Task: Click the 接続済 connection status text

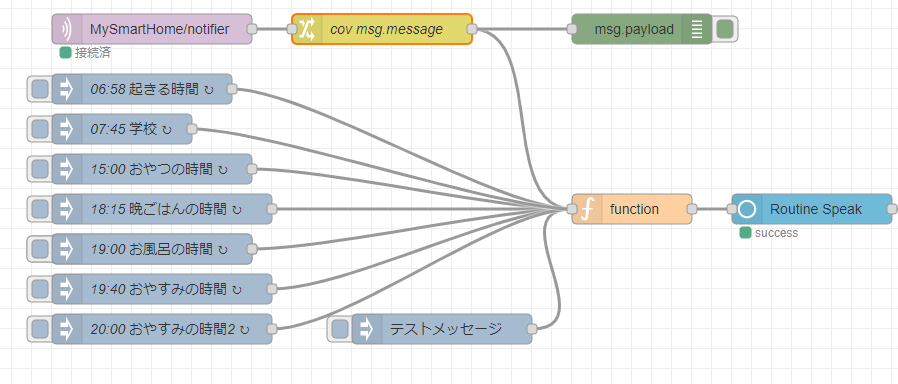Action: (x=93, y=54)
